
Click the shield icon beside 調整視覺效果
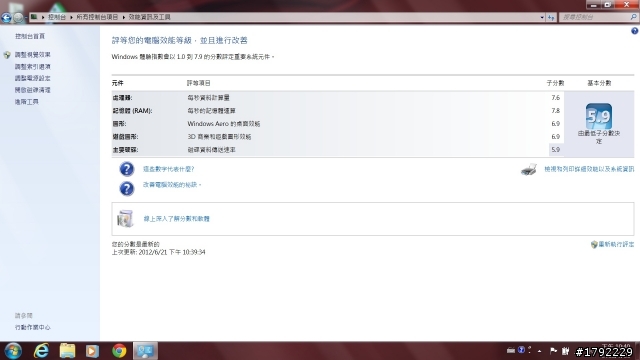click(x=7, y=55)
